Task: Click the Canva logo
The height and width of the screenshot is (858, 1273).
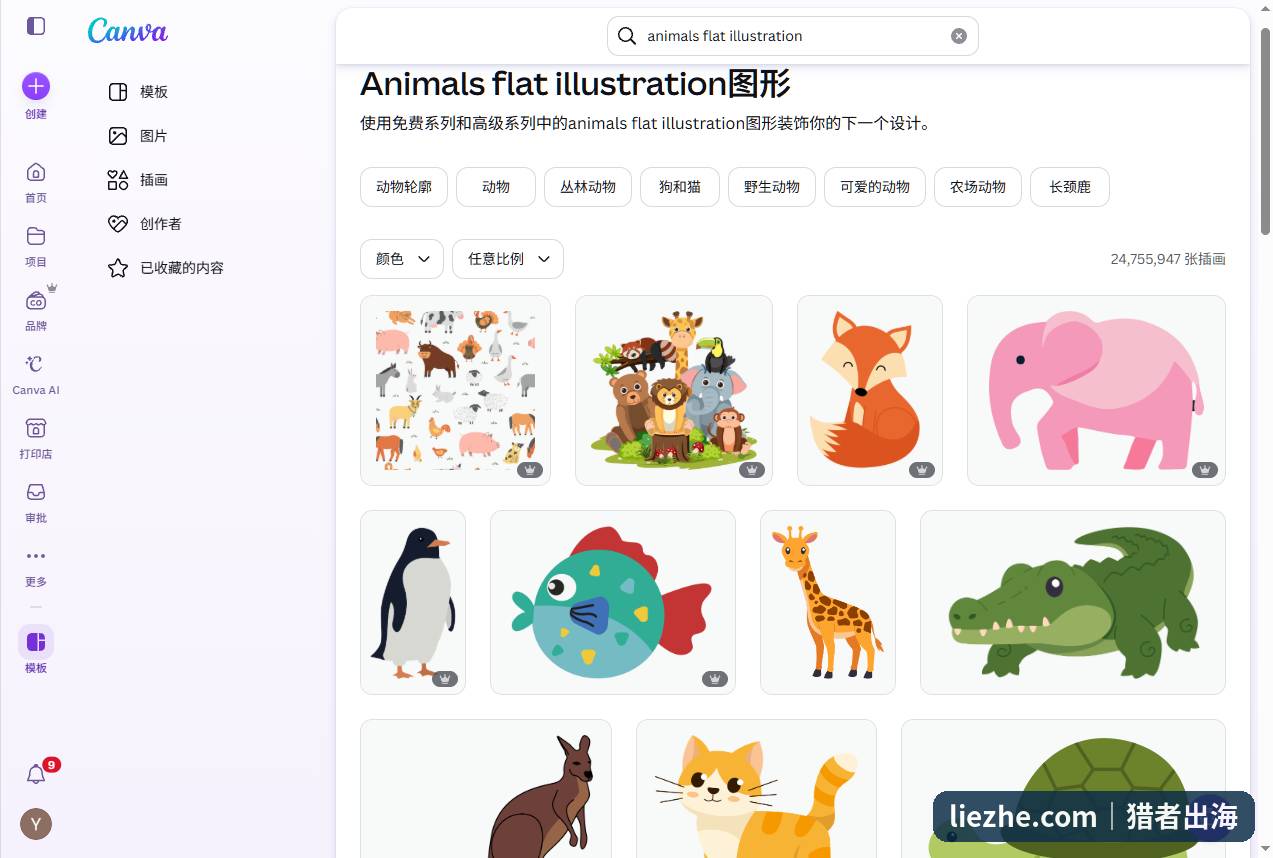Action: 127,31
